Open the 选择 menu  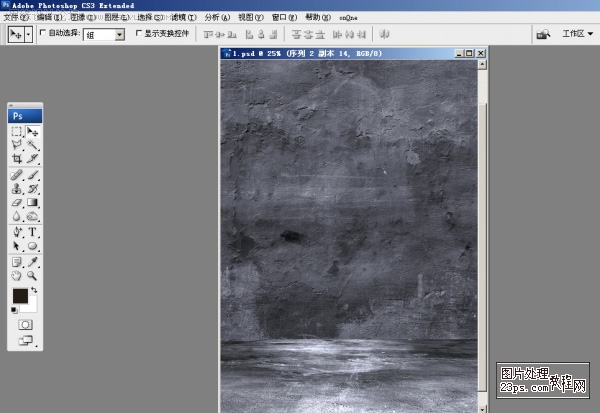pyautogui.click(x=150, y=18)
